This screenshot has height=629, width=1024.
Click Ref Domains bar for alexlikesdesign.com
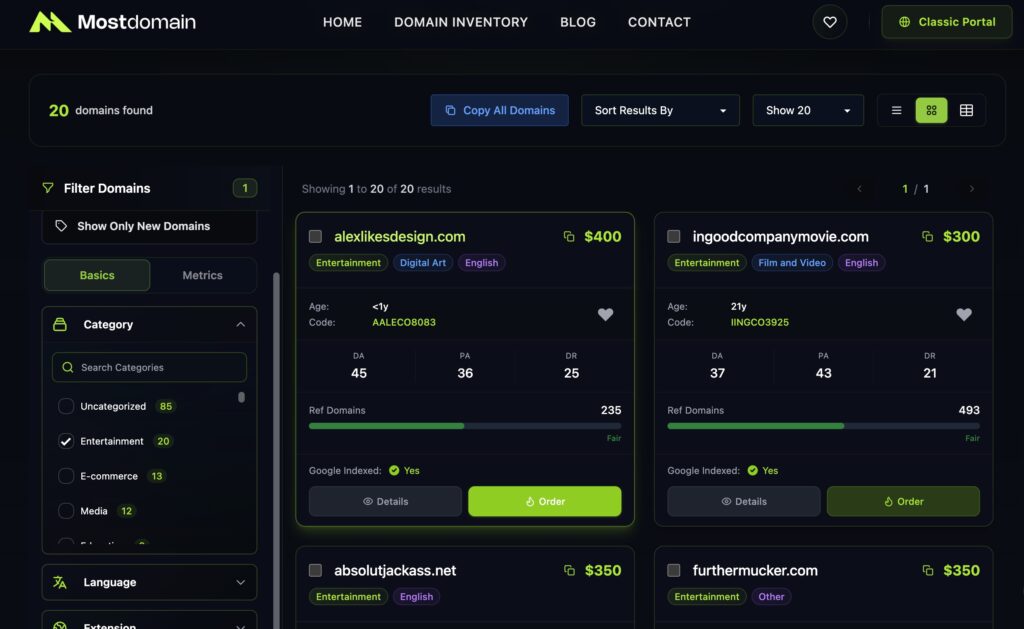tap(465, 426)
